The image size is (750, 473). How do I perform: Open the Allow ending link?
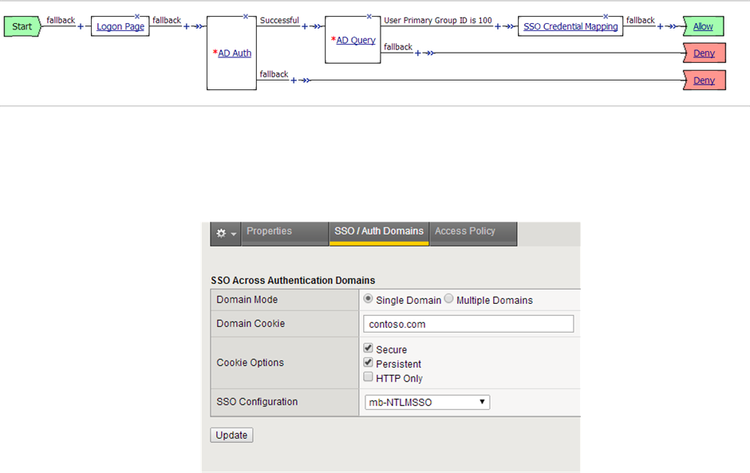(x=704, y=27)
